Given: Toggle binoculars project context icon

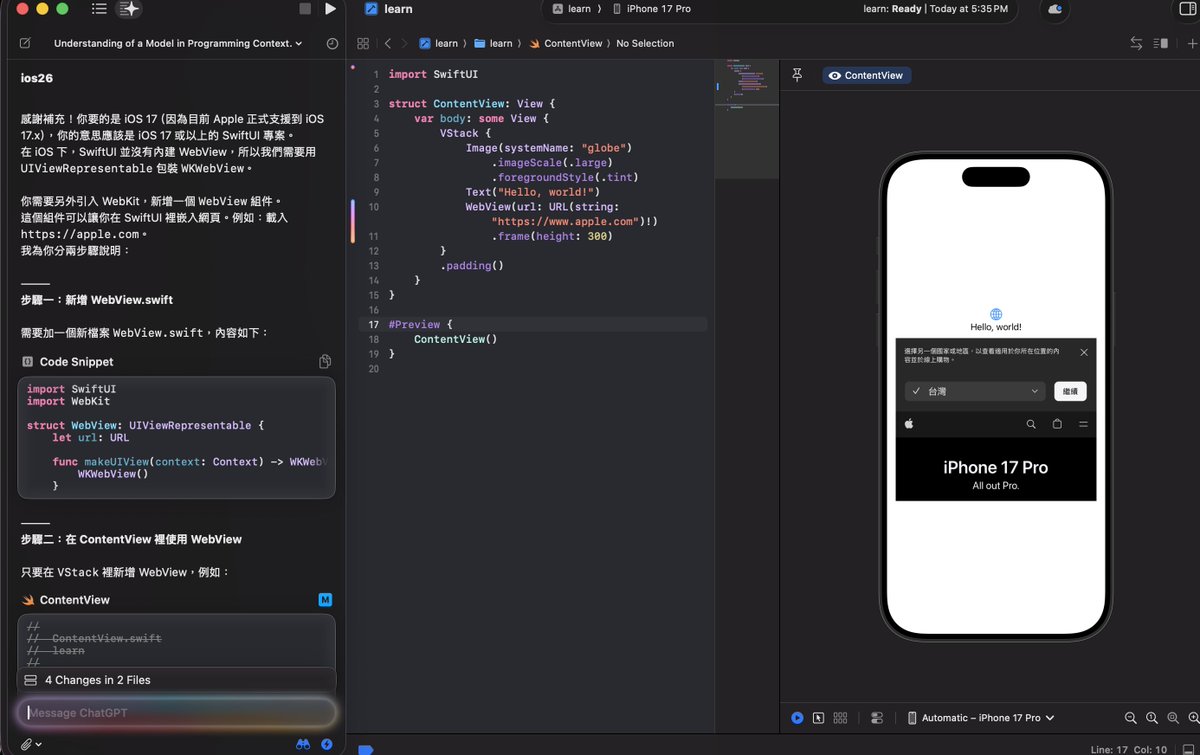Looking at the screenshot, I should pyautogui.click(x=303, y=745).
